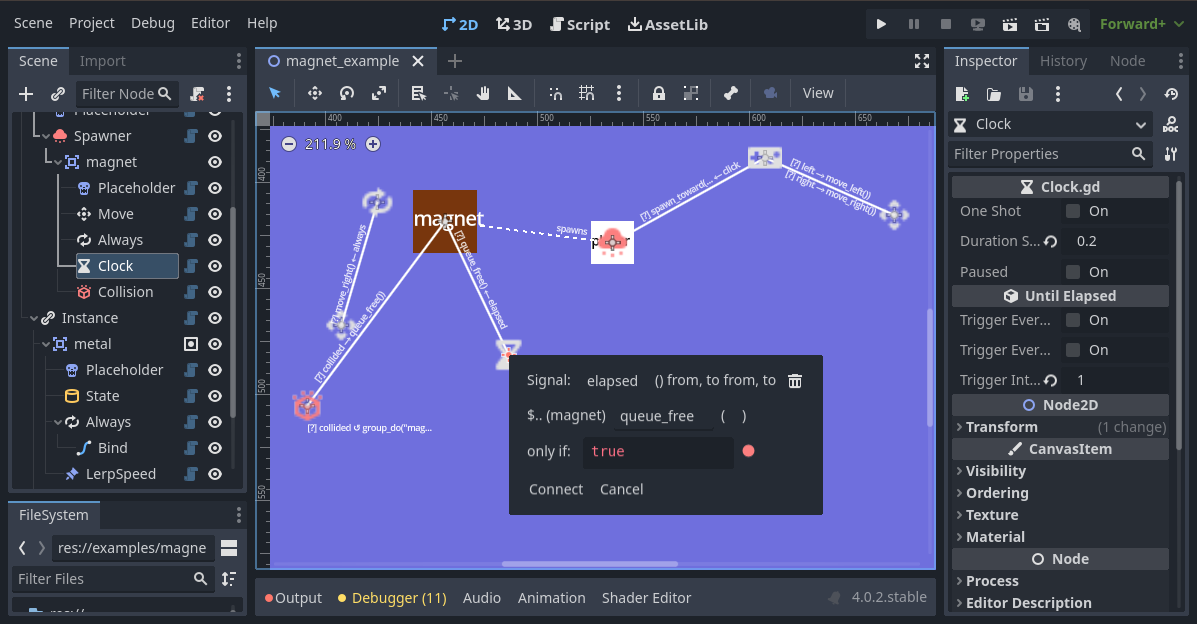
Task: Open the Debug menu
Action: pos(152,23)
